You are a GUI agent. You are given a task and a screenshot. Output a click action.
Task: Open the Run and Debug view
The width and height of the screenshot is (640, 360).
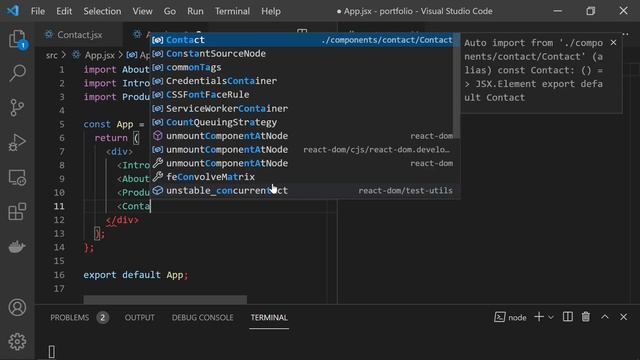pyautogui.click(x=17, y=143)
